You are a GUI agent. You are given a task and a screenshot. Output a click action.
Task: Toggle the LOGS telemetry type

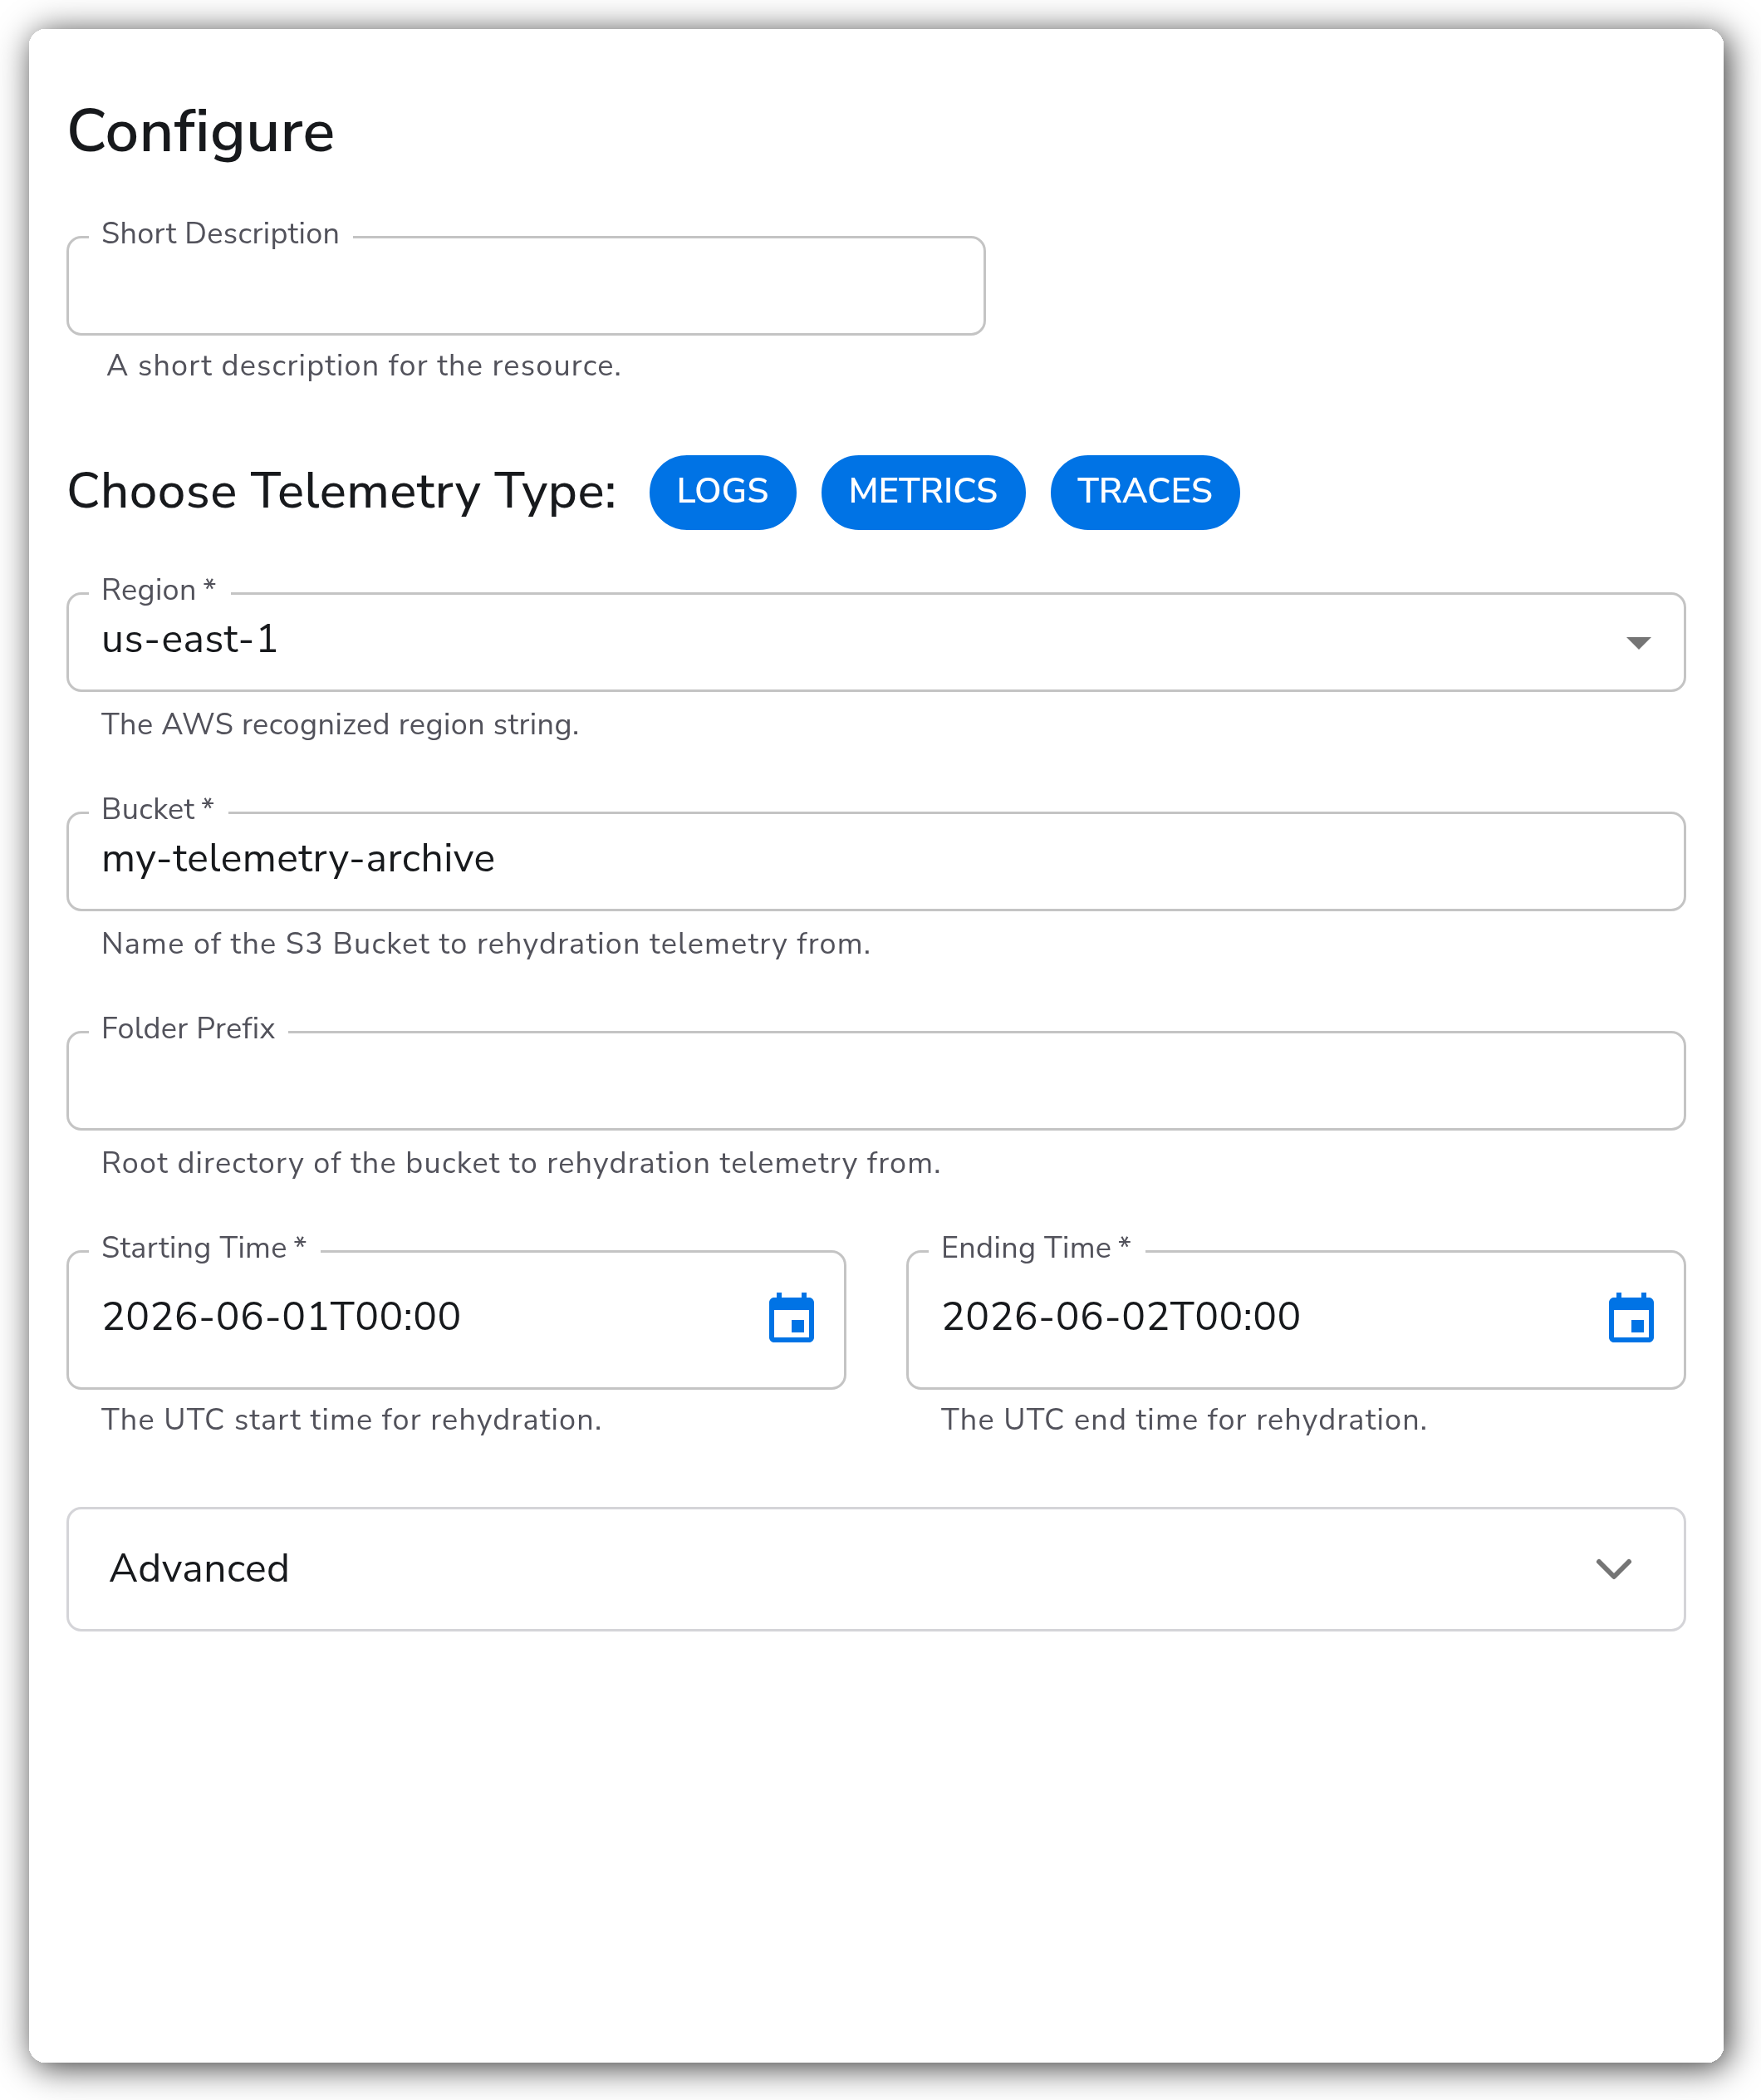722,492
